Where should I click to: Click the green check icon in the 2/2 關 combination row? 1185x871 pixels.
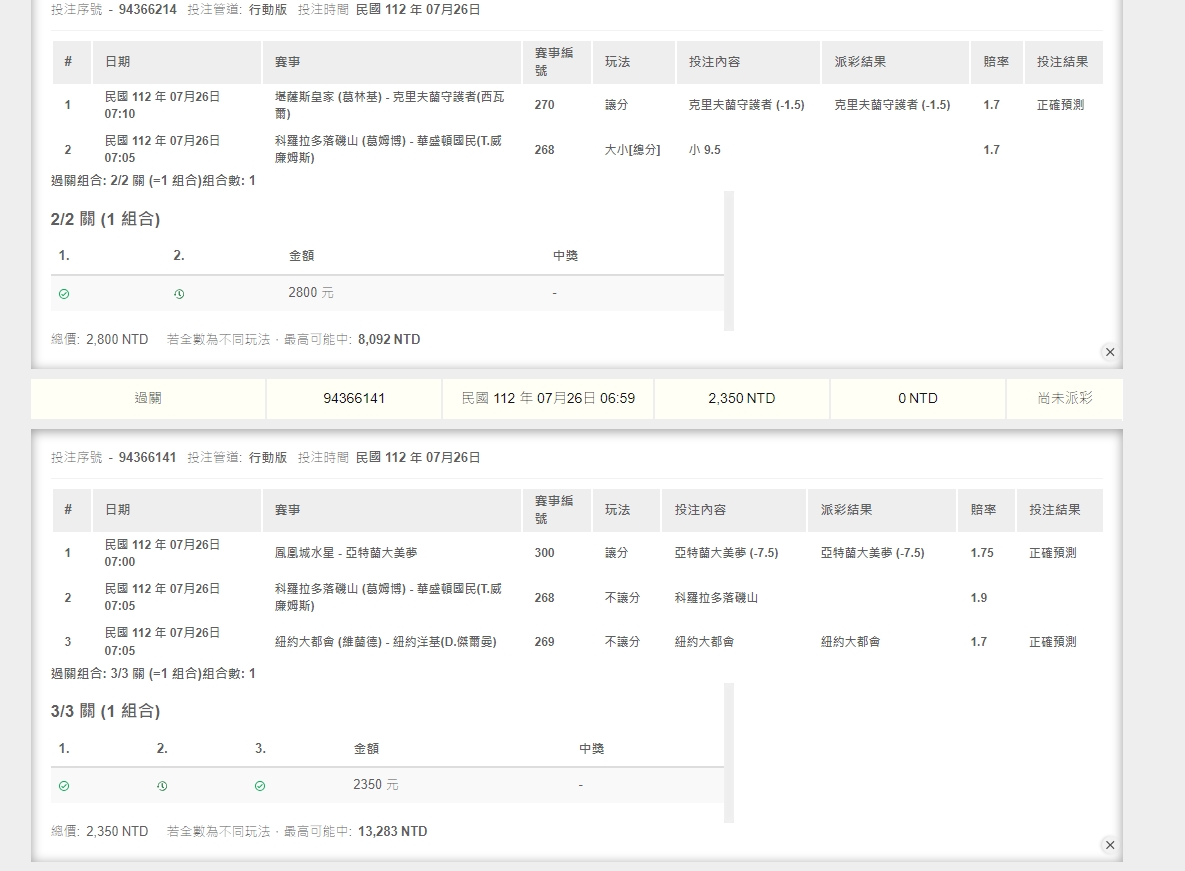64,294
